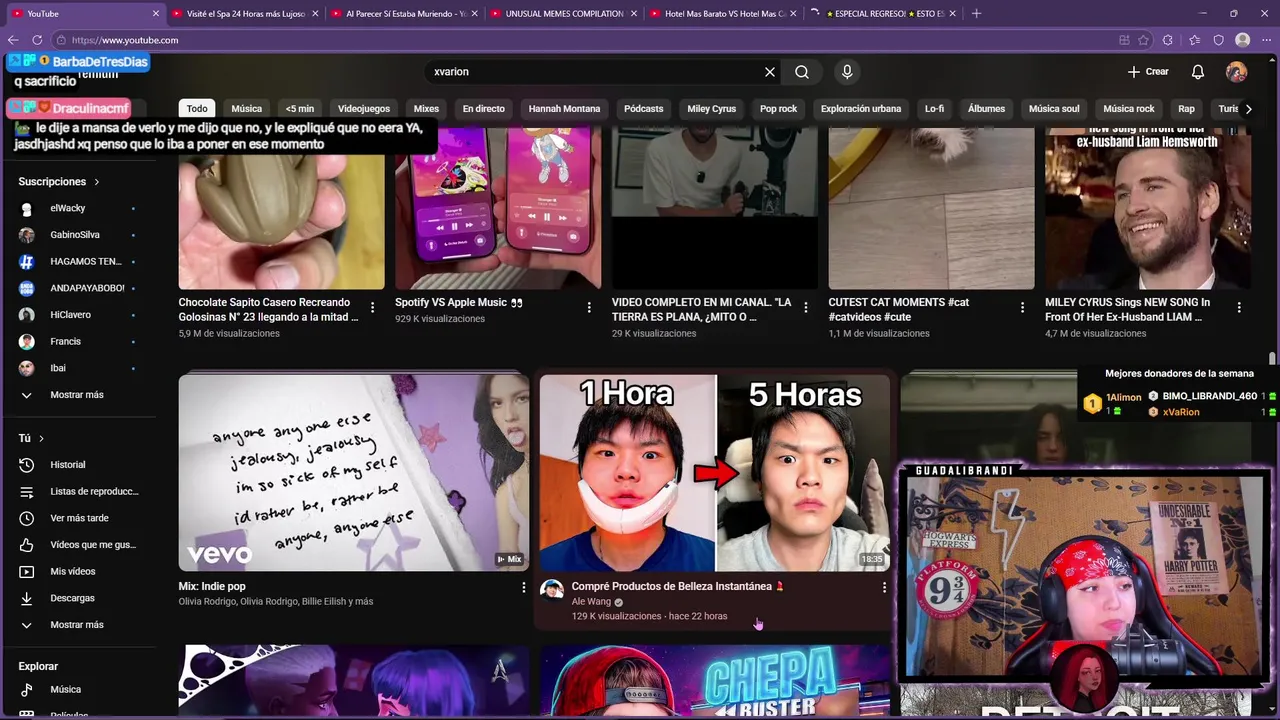Select the Exploración urbana chip

pyautogui.click(x=861, y=109)
